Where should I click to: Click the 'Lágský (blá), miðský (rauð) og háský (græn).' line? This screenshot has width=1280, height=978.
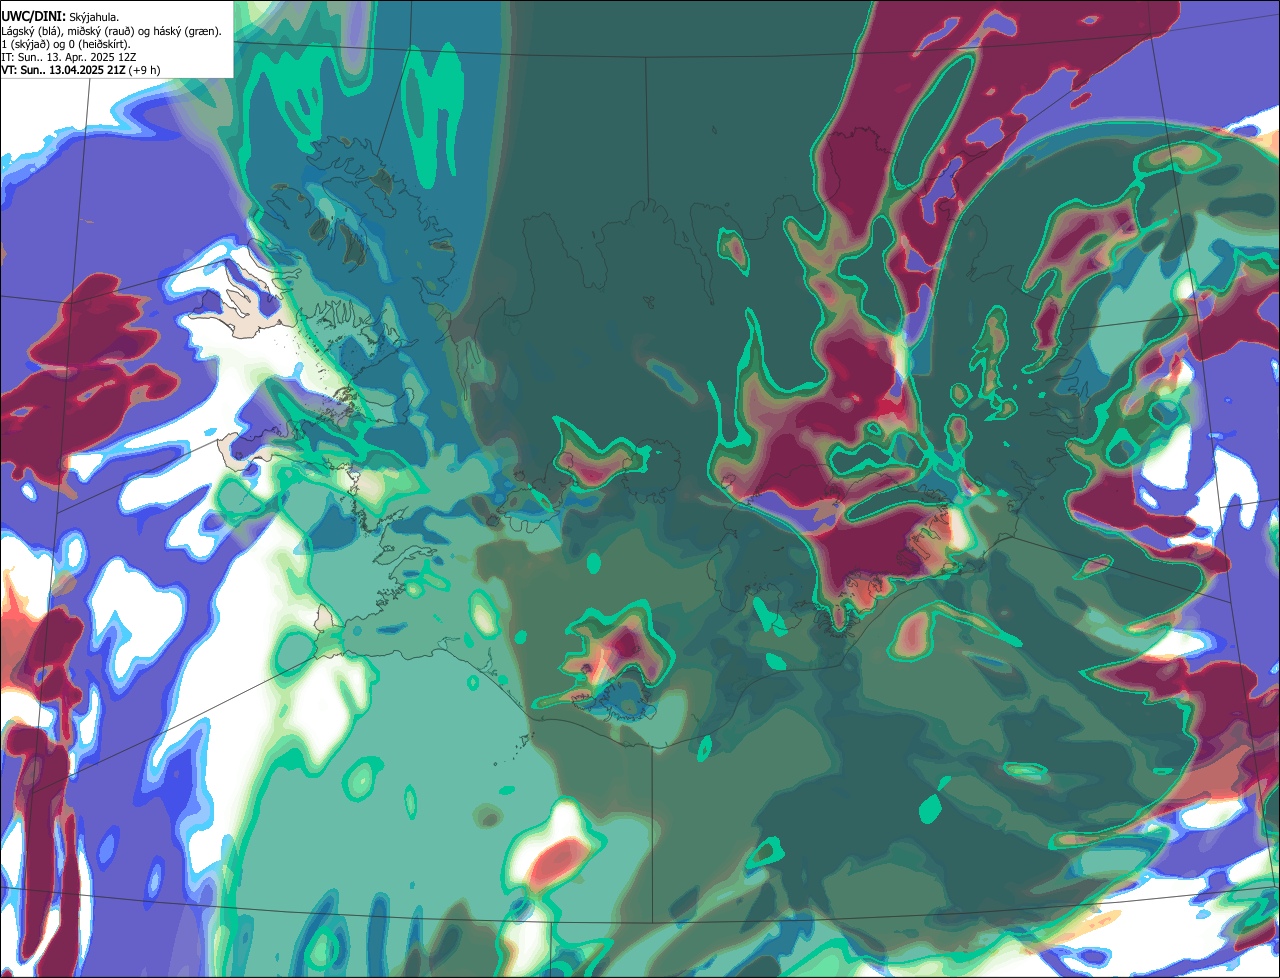[111, 31]
